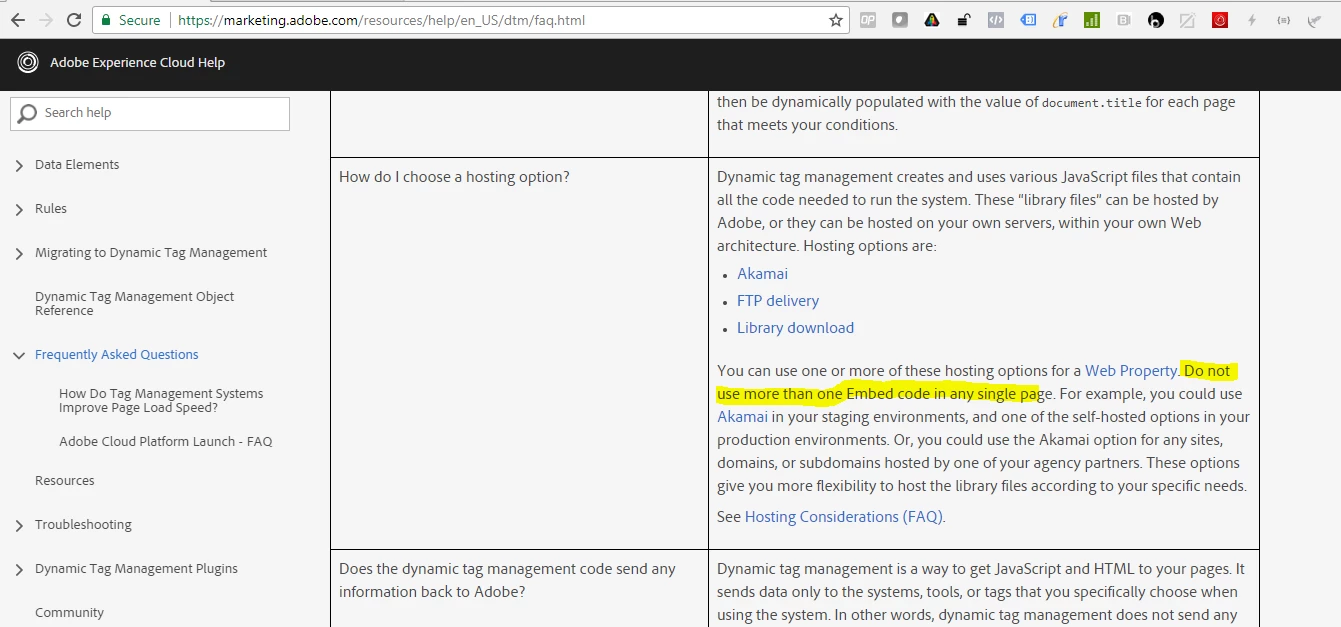Focus the Search help field
The width and height of the screenshot is (1341, 627).
(150, 114)
